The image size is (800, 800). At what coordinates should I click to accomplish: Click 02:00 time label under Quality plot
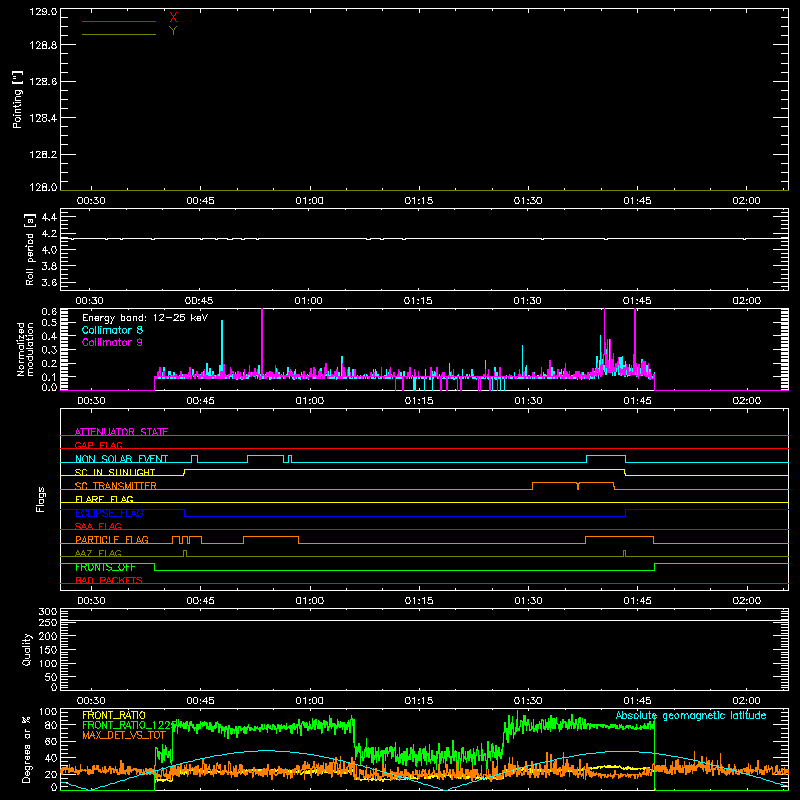[x=746, y=701]
